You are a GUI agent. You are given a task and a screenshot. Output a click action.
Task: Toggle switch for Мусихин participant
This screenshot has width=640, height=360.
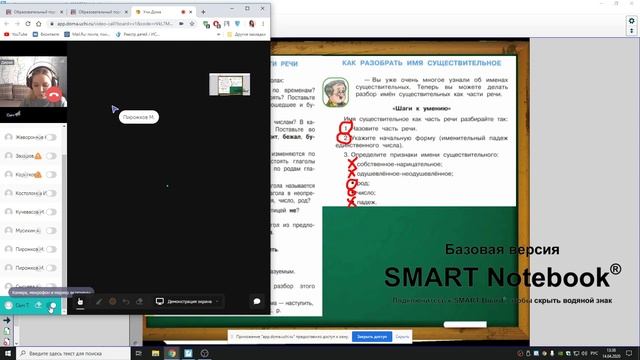51,231
